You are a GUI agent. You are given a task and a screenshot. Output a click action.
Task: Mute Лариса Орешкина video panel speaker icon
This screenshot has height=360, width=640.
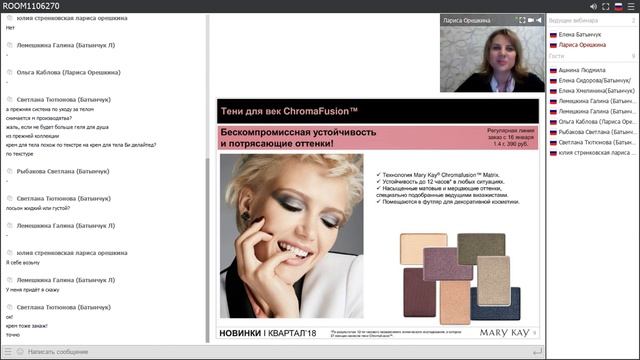(x=539, y=20)
